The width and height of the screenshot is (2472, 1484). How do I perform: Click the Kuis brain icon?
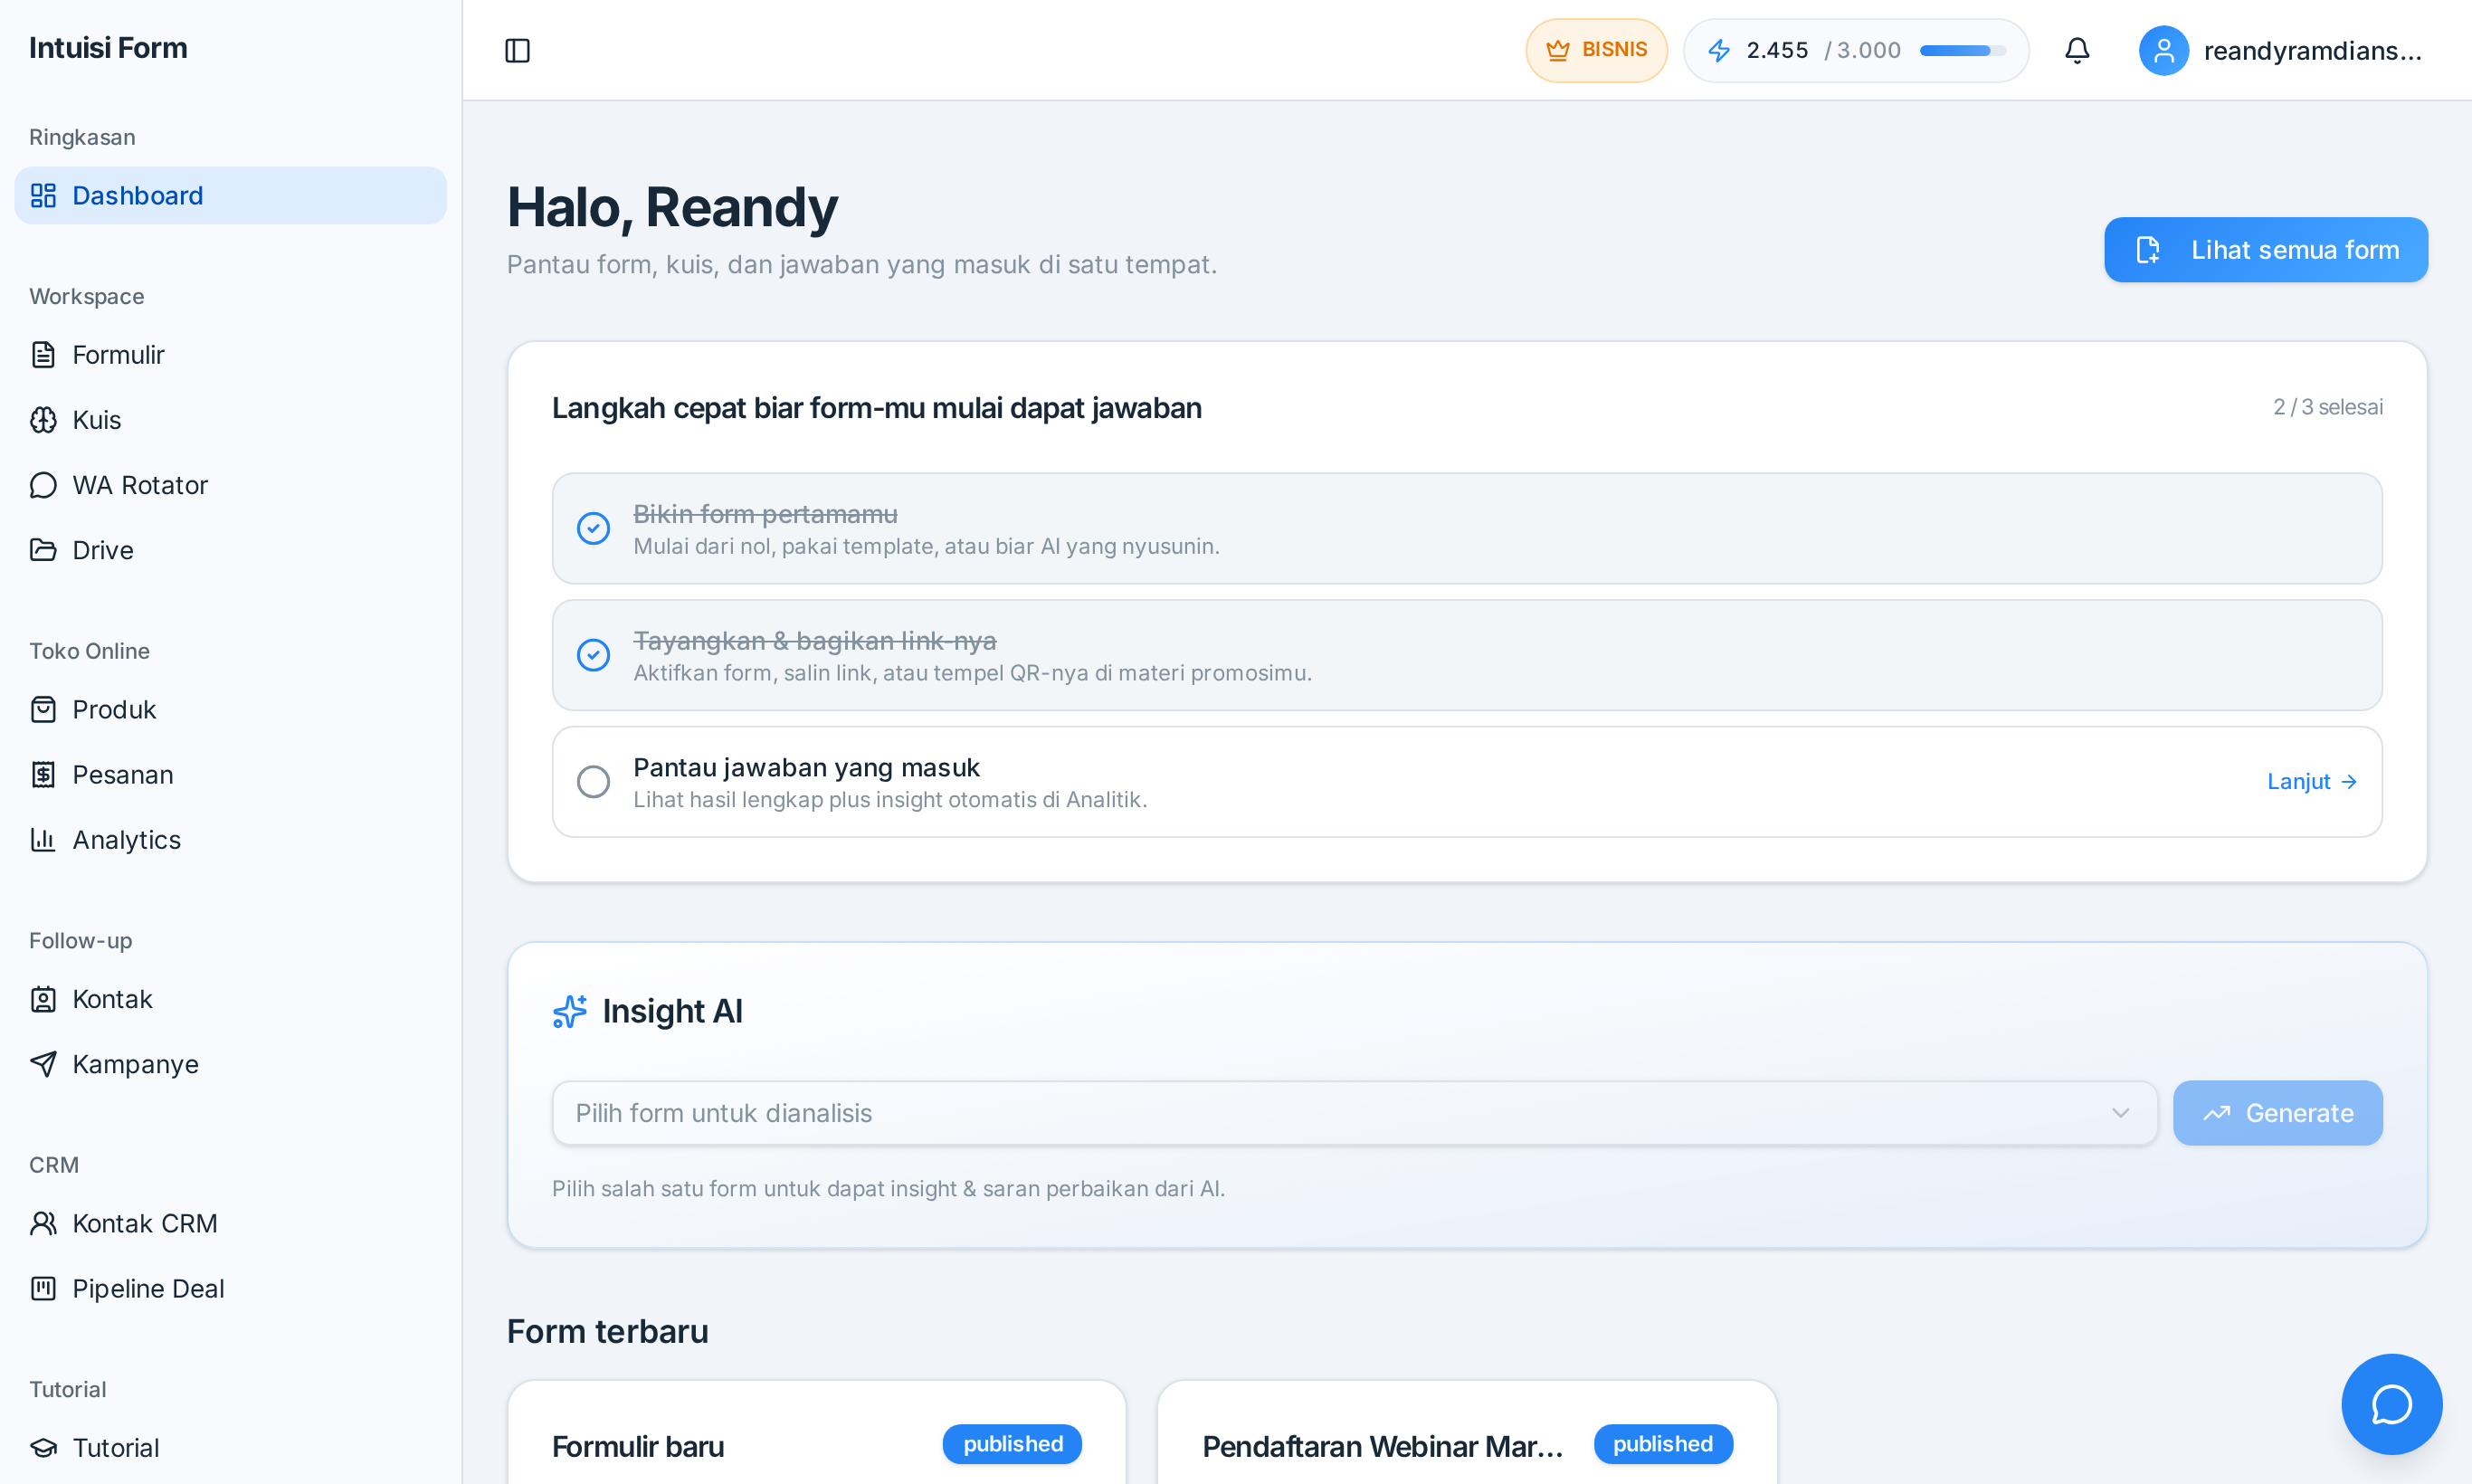click(x=43, y=420)
